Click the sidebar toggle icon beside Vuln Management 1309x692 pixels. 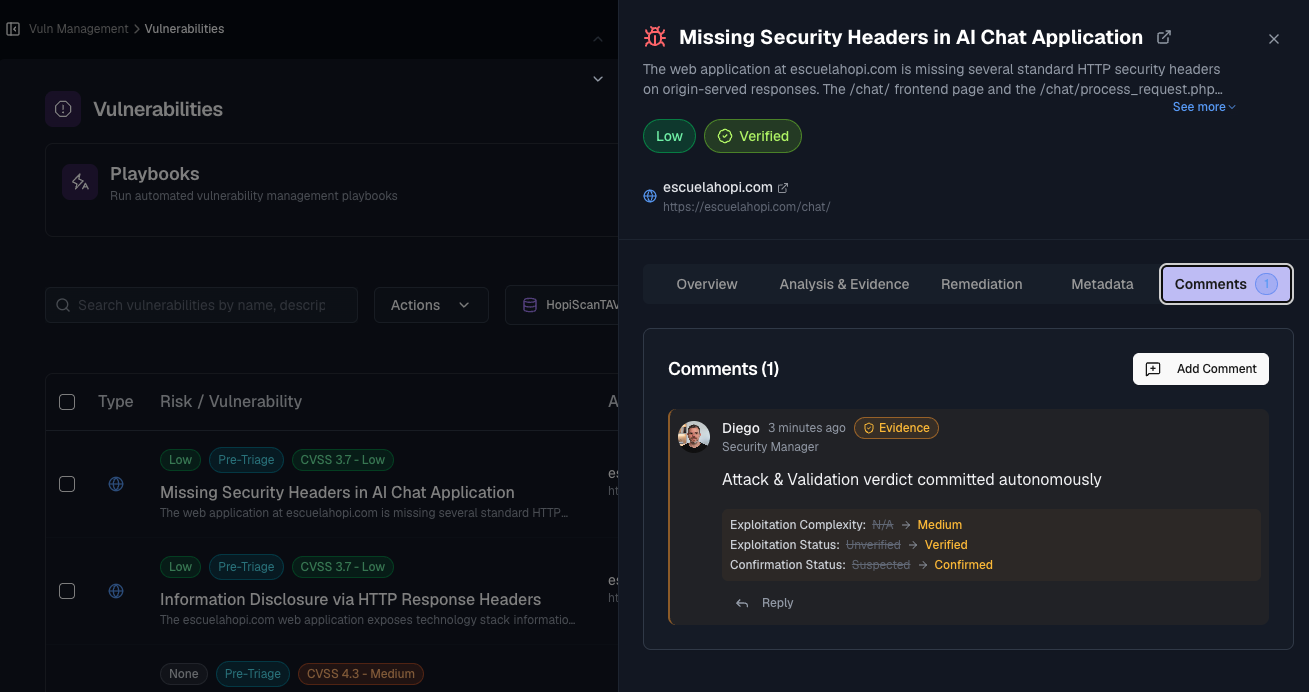(13, 29)
